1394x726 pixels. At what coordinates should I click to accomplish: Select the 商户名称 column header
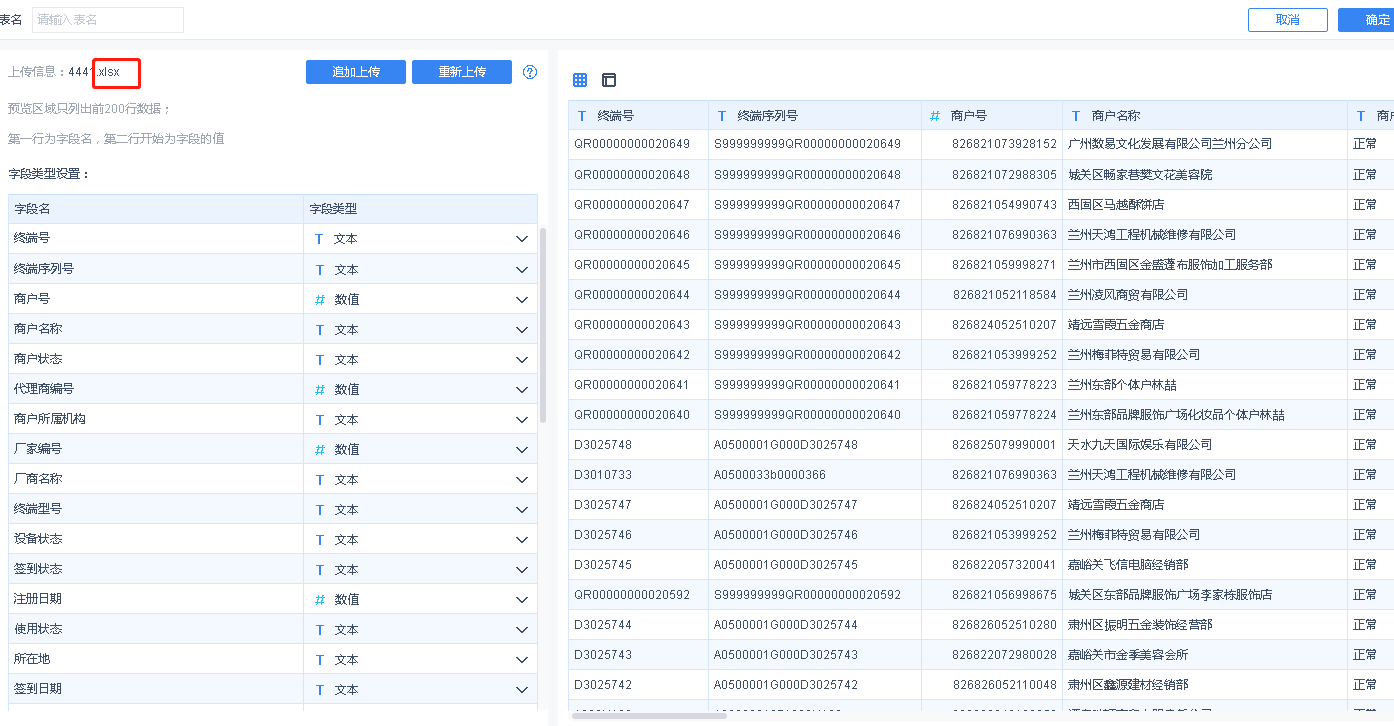click(1204, 115)
